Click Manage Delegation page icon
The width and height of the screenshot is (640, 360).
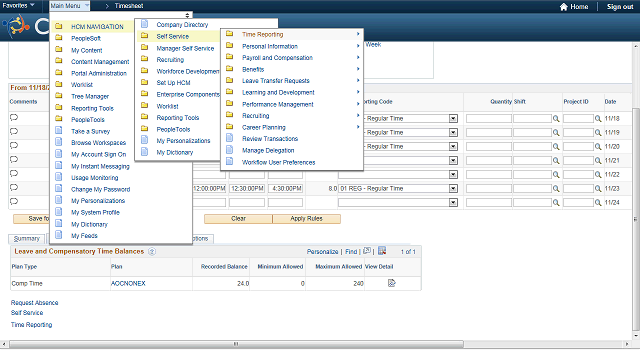[230, 150]
